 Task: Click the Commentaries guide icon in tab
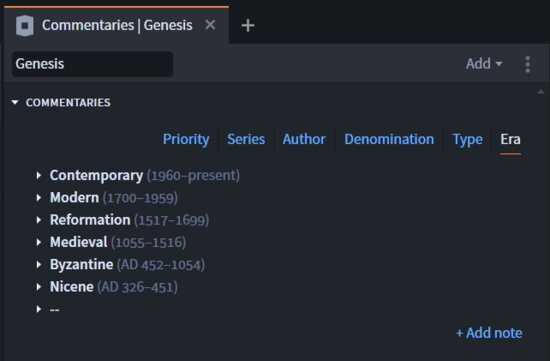[x=25, y=26]
